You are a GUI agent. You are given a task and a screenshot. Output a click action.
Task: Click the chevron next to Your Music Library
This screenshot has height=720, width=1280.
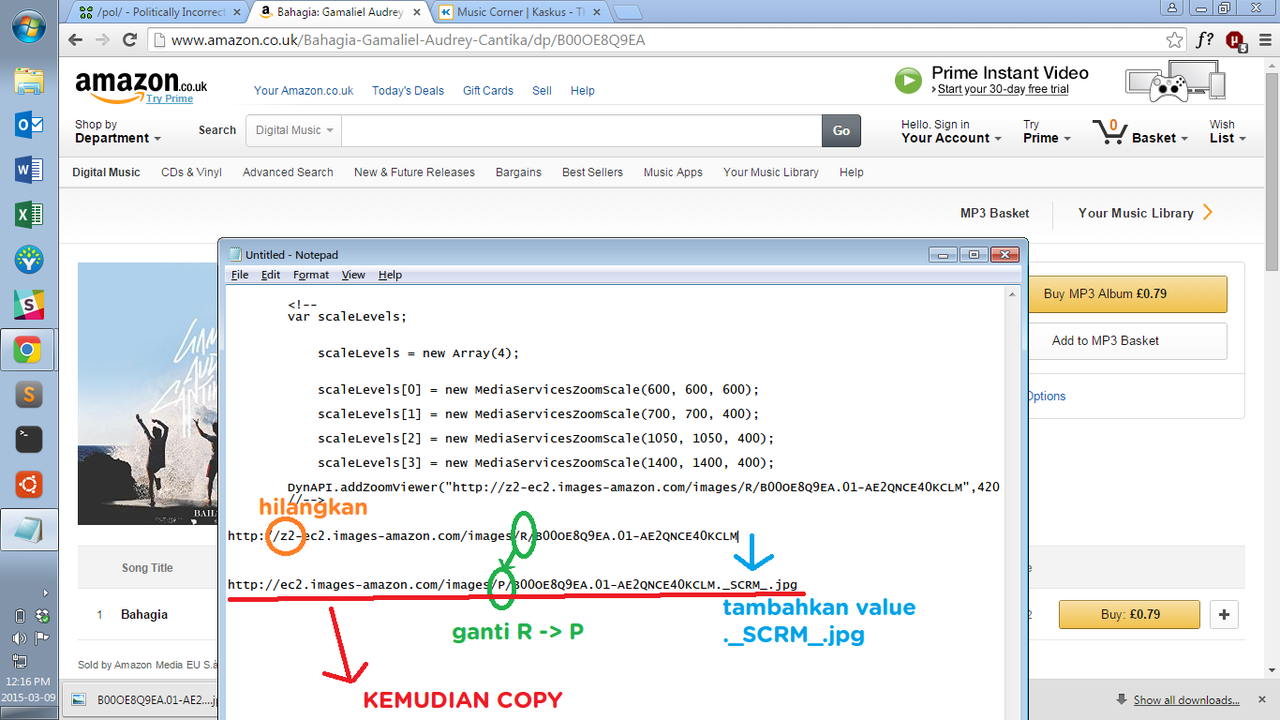coord(1208,212)
